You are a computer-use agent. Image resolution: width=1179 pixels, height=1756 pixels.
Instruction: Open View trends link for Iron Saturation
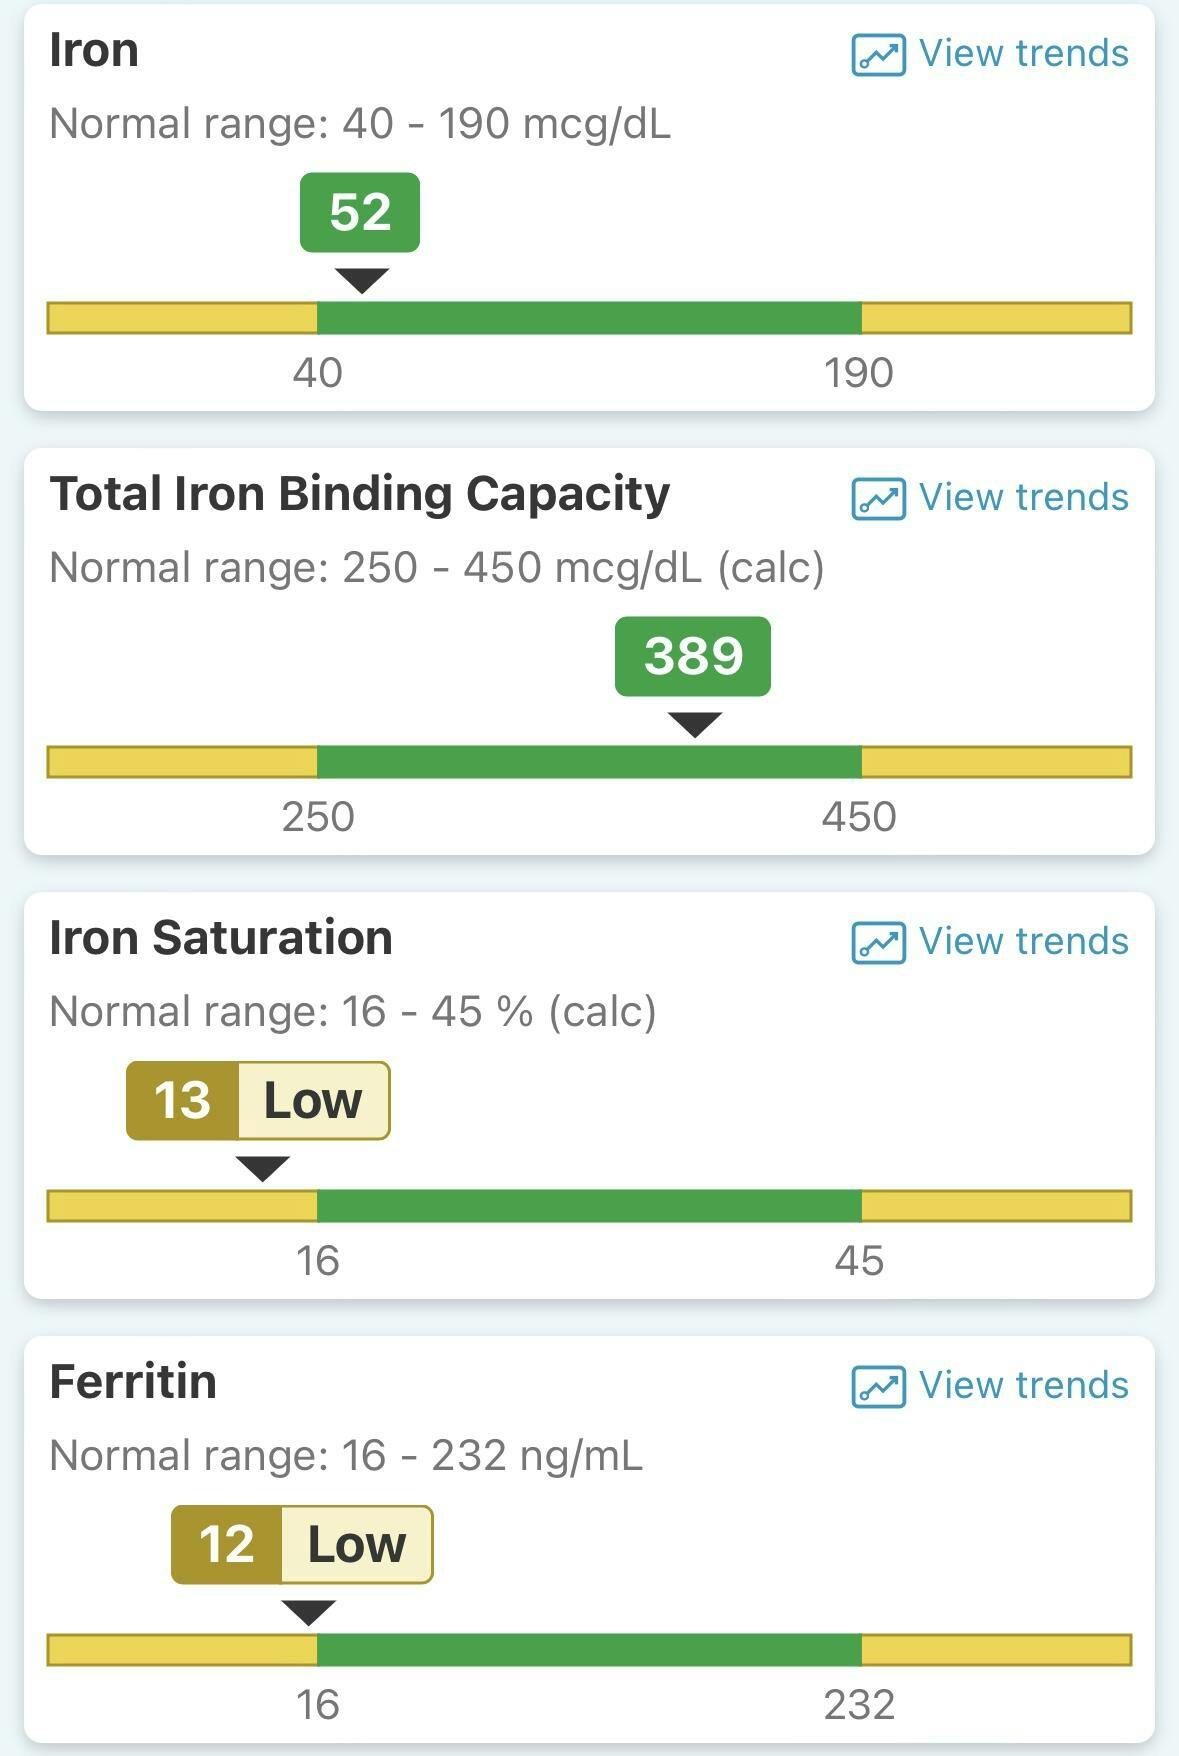(x=1023, y=942)
